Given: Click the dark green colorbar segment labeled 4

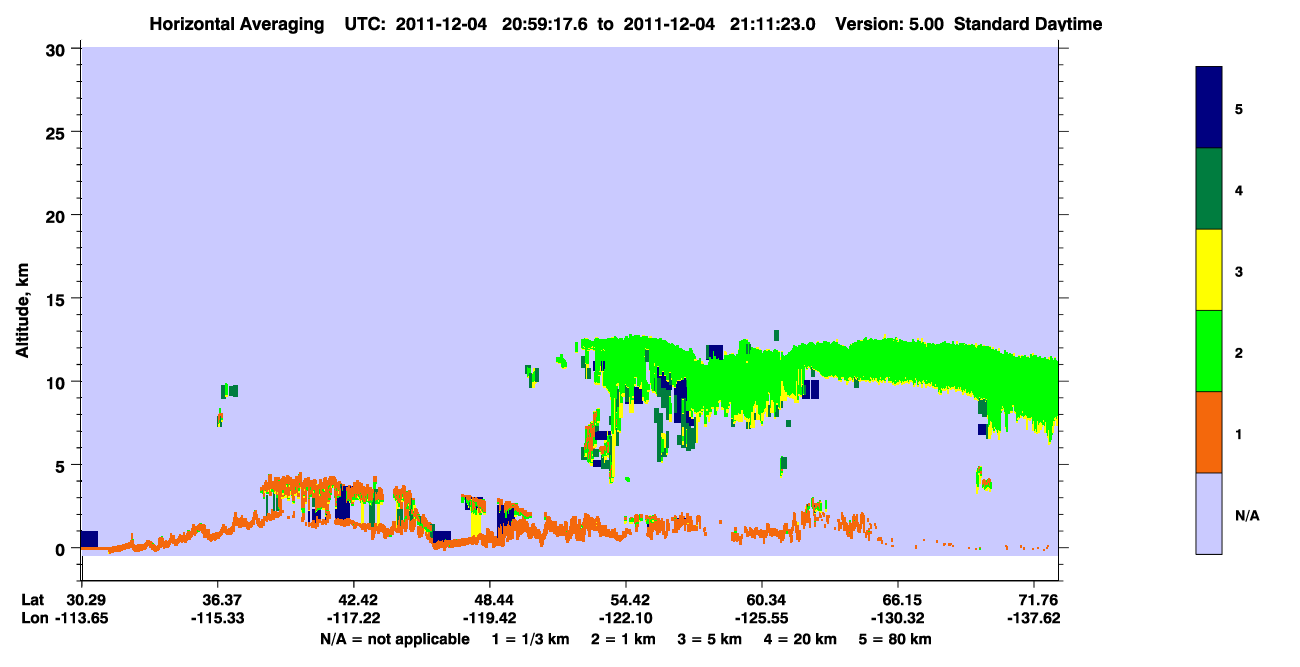Looking at the screenshot, I should 1209,189.
